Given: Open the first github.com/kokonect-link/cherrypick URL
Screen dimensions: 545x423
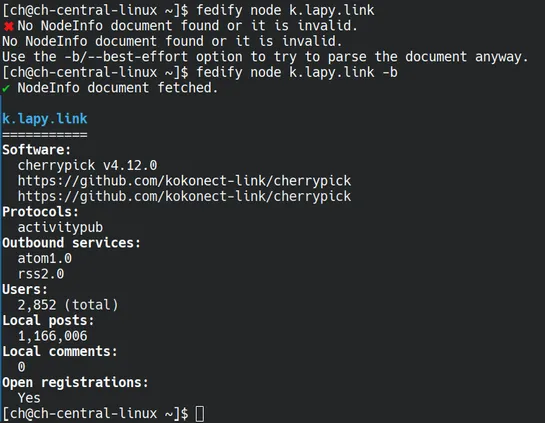Looking at the screenshot, I should [184, 181].
